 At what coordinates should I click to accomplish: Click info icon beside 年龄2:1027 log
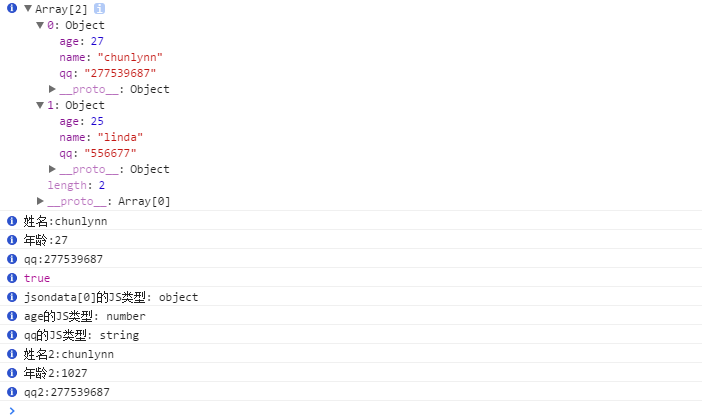[x=12, y=373]
